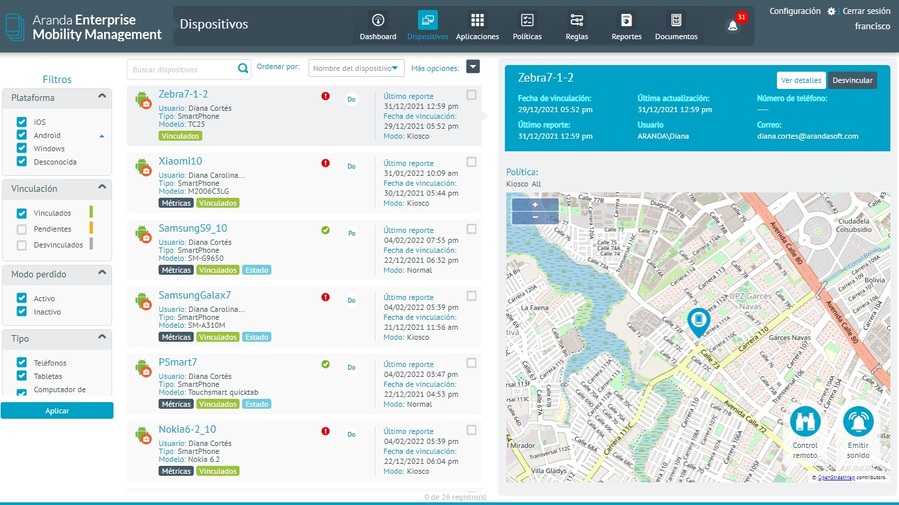Screen dimensions: 899x505
Task: Check the Desvinculados filter
Action: [22, 245]
